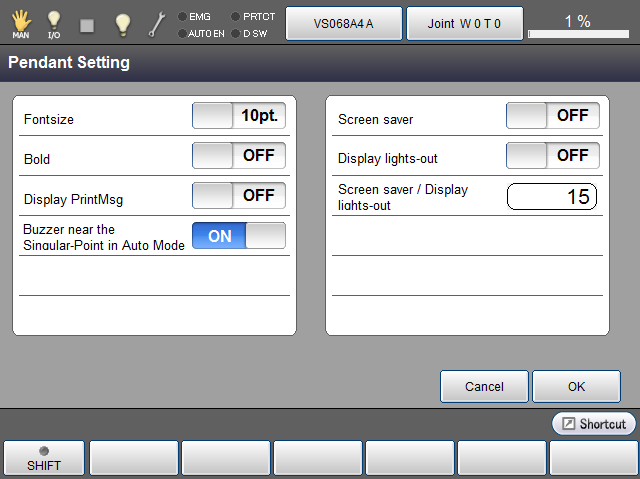Toggle Display lights-out switch
This screenshot has width=640, height=479.
click(553, 155)
